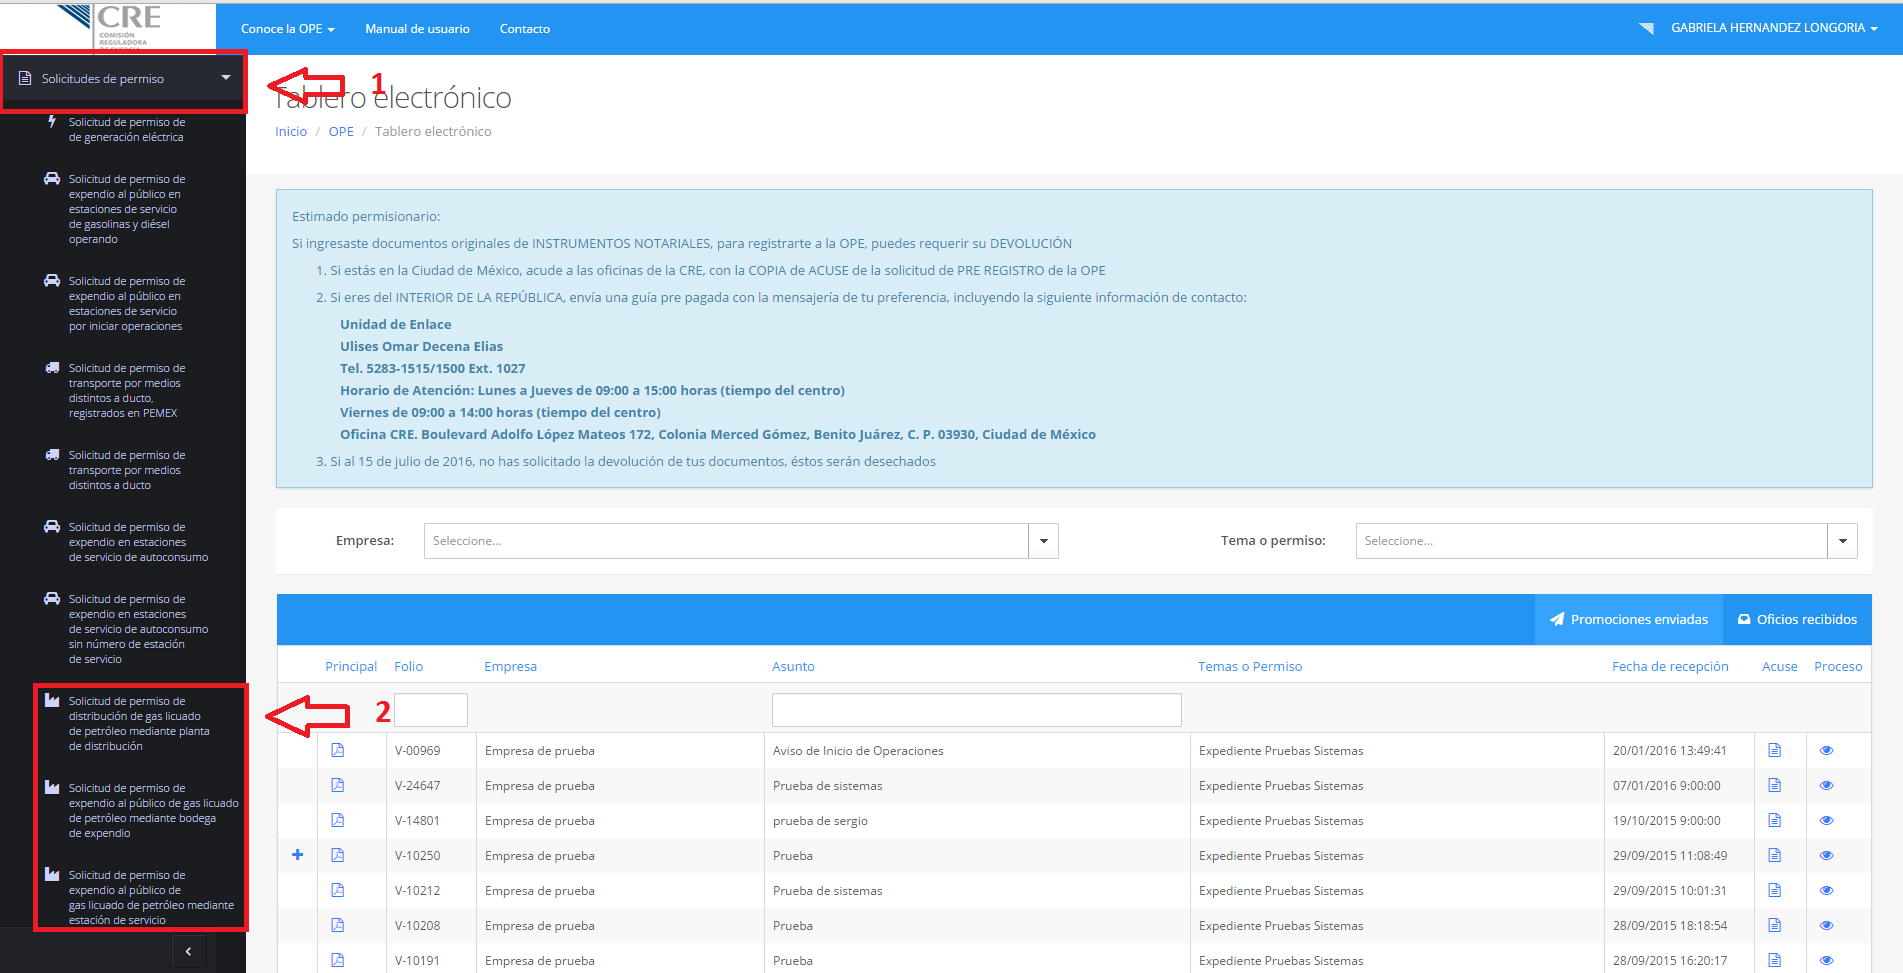Go to Inicio breadcrumb link
1903x973 pixels.
(291, 131)
